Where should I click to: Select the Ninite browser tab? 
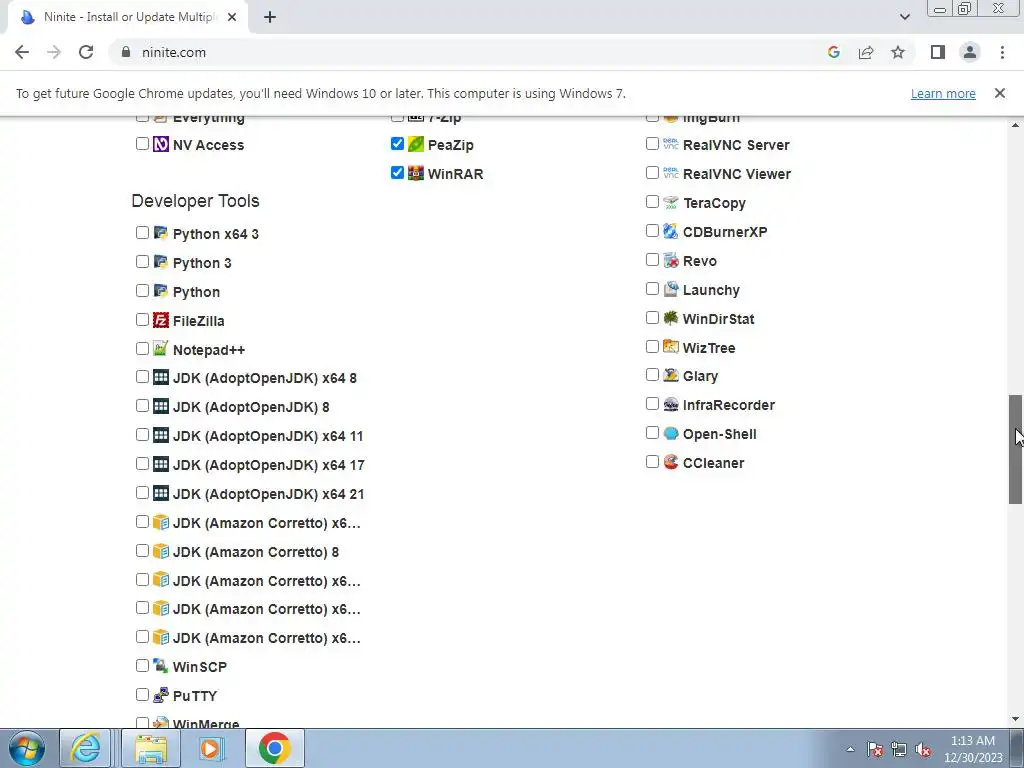[x=128, y=17]
